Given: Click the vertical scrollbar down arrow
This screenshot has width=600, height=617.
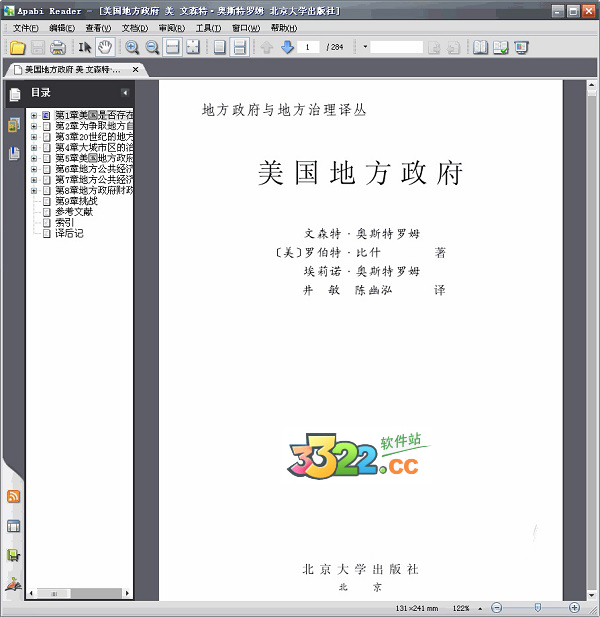Looking at the screenshot, I should (x=591, y=595).
